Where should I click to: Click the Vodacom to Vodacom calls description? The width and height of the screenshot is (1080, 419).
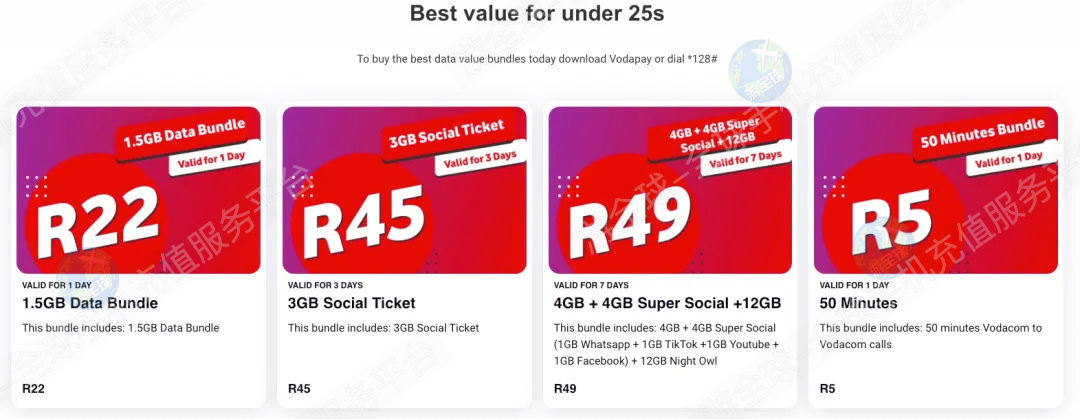coord(930,336)
